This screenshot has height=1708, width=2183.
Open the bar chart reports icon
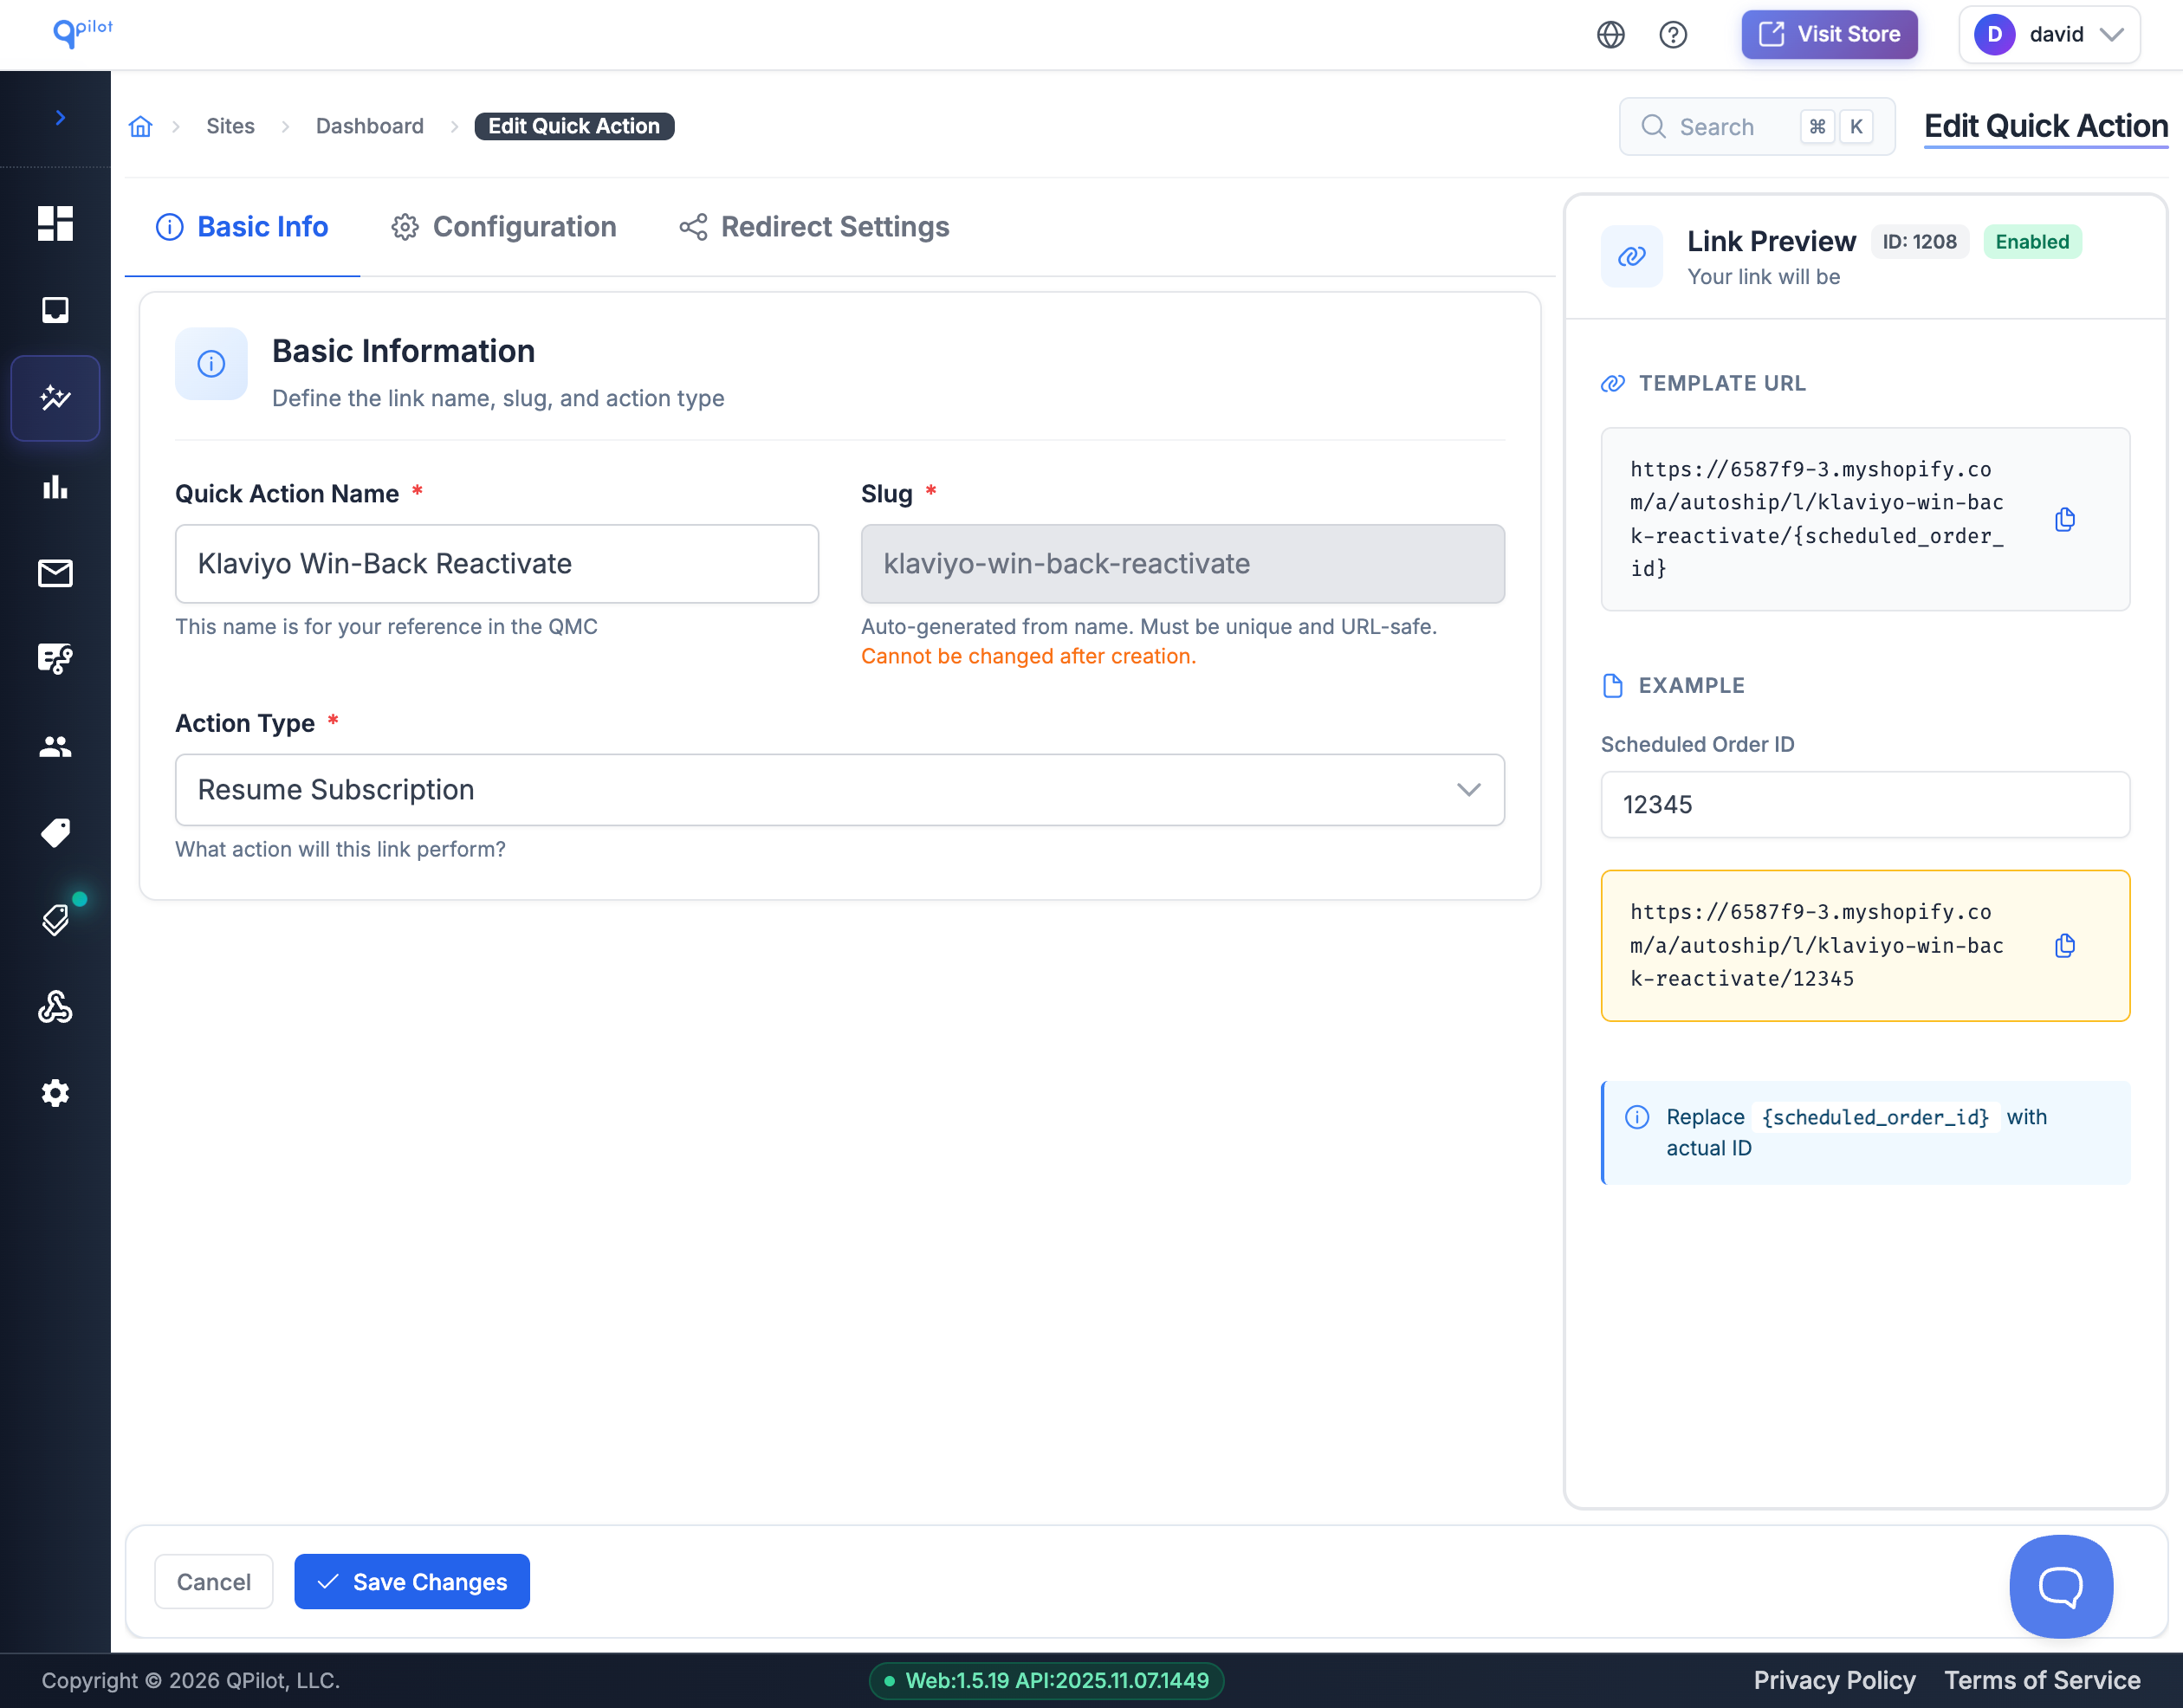(x=55, y=487)
